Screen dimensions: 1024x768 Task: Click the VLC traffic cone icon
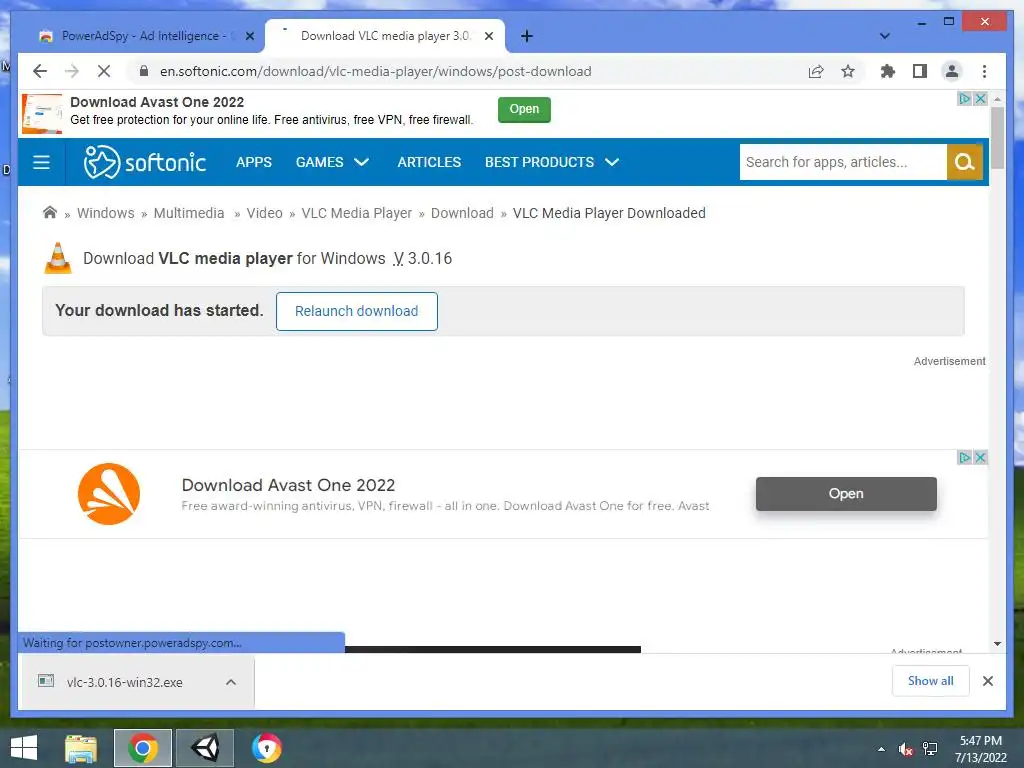57,258
